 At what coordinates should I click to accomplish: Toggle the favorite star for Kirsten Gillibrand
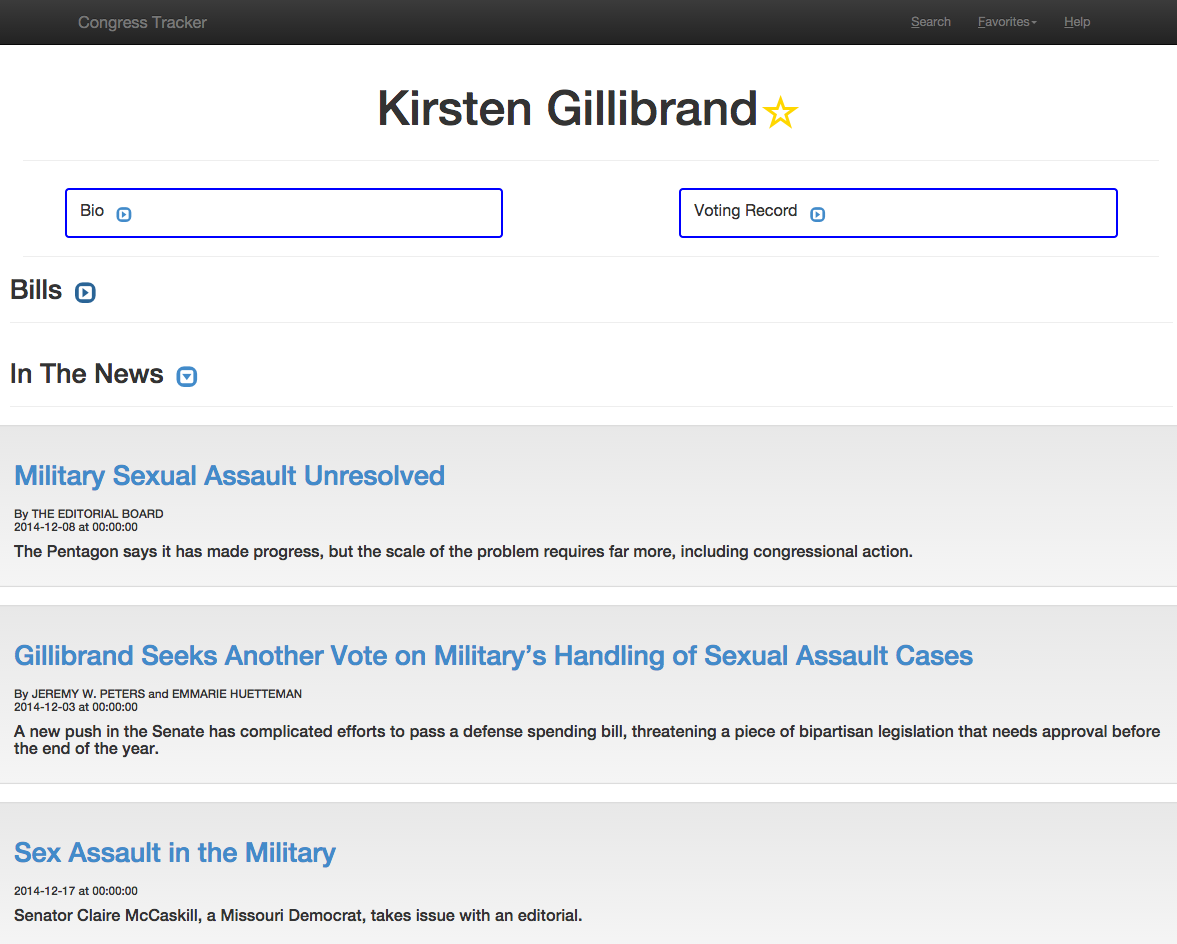[x=780, y=113]
